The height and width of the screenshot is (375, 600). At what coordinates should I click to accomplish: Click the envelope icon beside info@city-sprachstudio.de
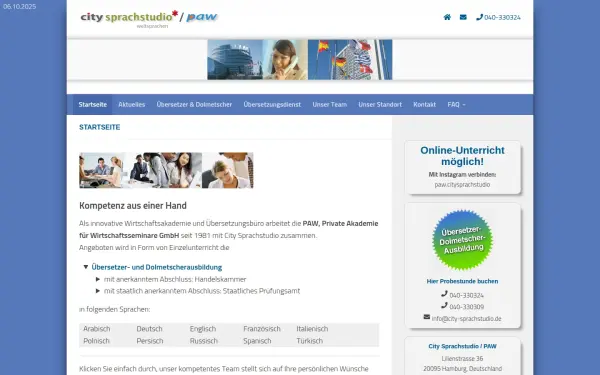[427, 317]
